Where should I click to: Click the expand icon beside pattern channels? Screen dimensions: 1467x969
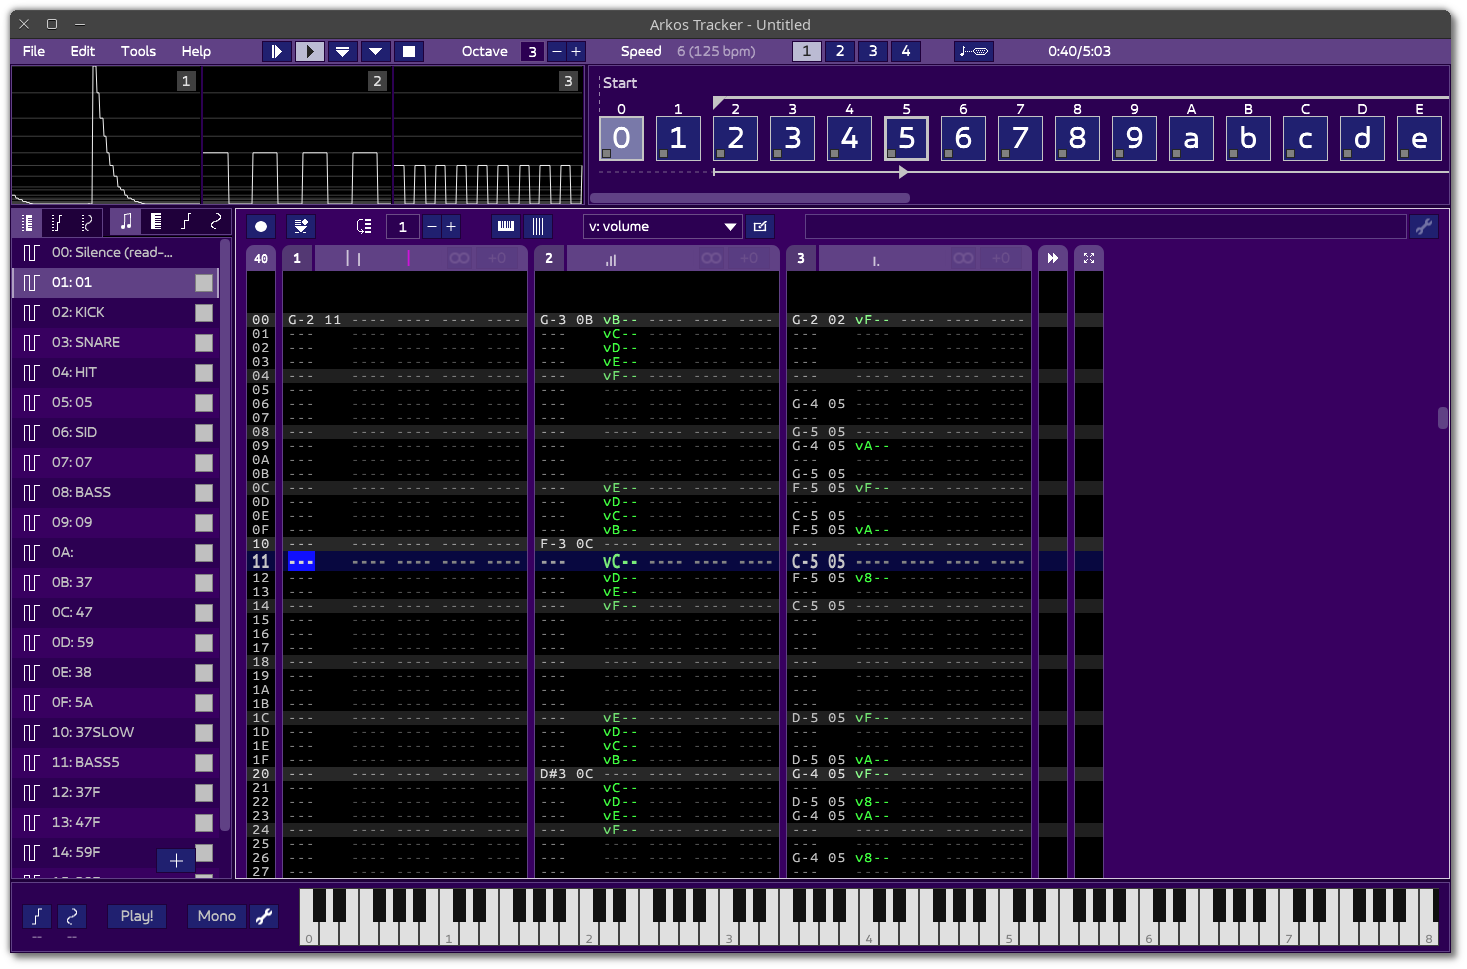click(1088, 258)
